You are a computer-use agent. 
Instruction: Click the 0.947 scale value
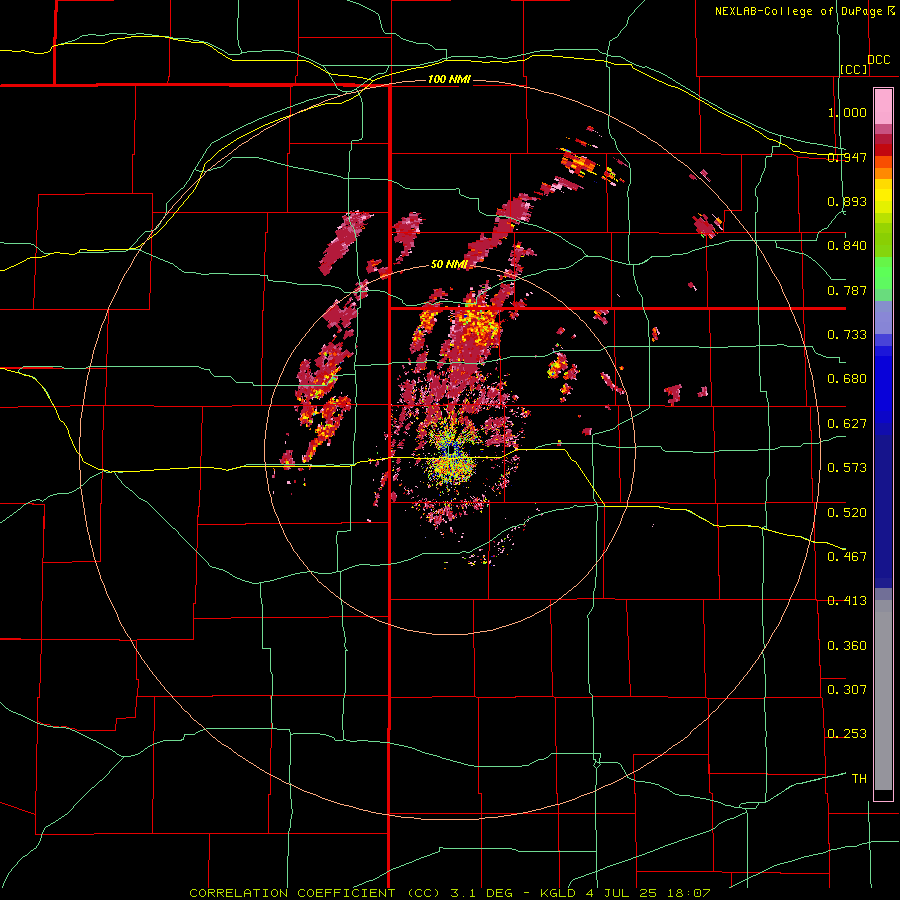[847, 157]
